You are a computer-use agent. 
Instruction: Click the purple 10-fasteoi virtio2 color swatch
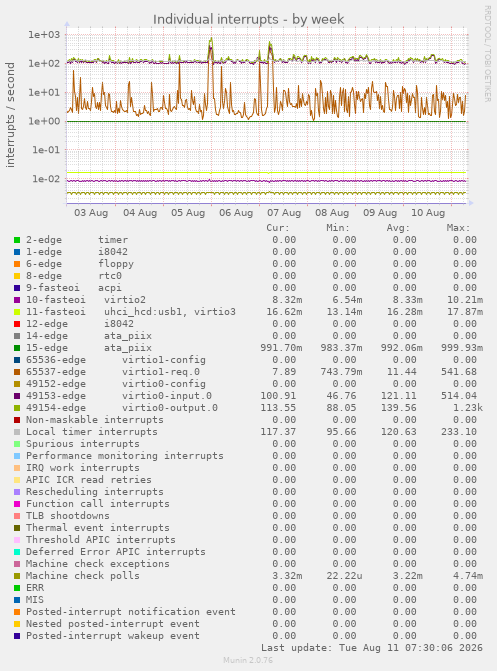tap(17, 300)
